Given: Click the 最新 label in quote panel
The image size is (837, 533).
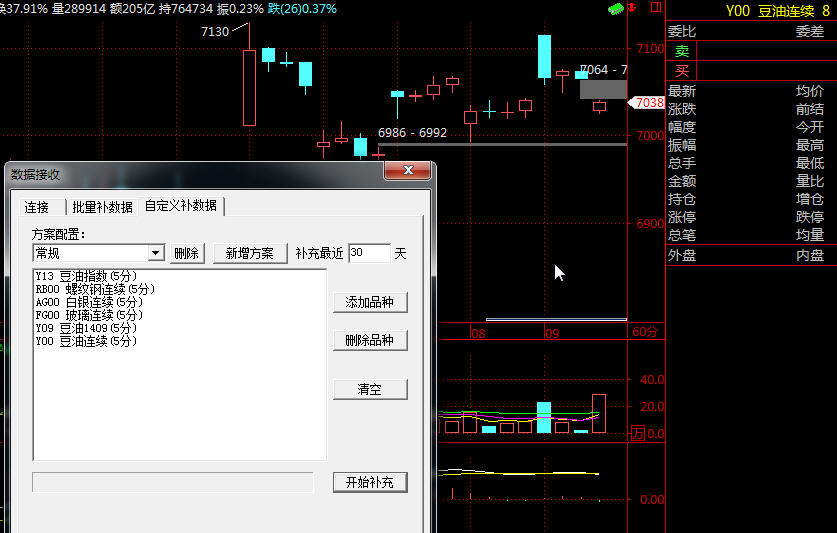Looking at the screenshot, I should tap(682, 91).
